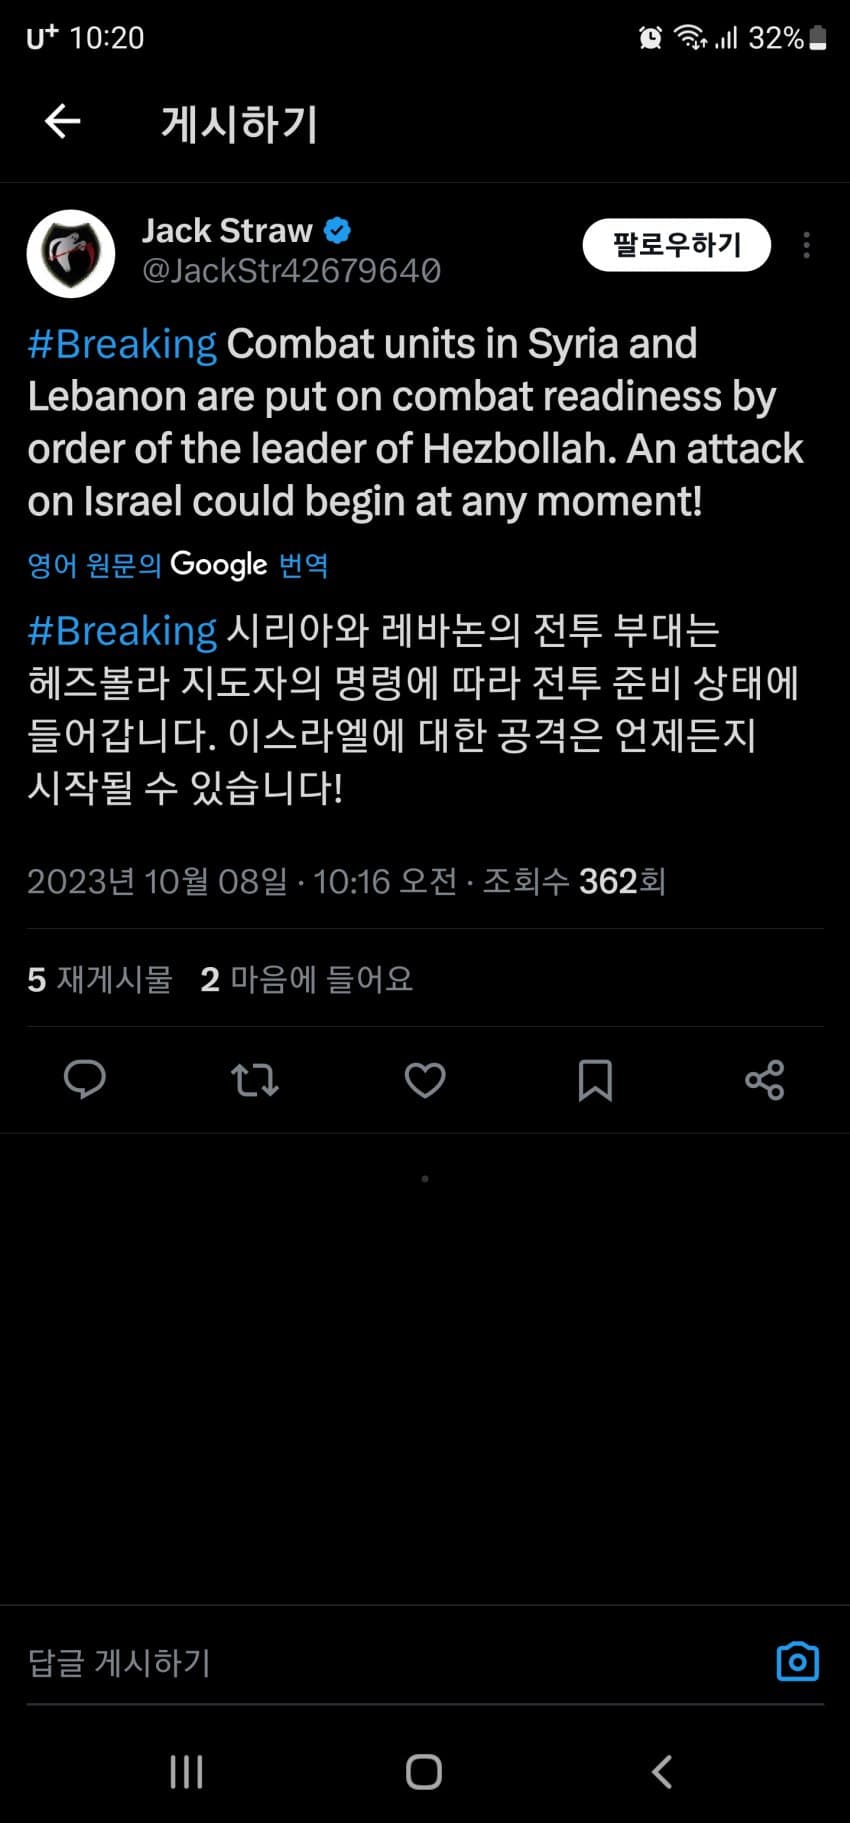Image resolution: width=850 pixels, height=1823 pixels.
Task: Tap the back arrow at top
Action: click(62, 122)
